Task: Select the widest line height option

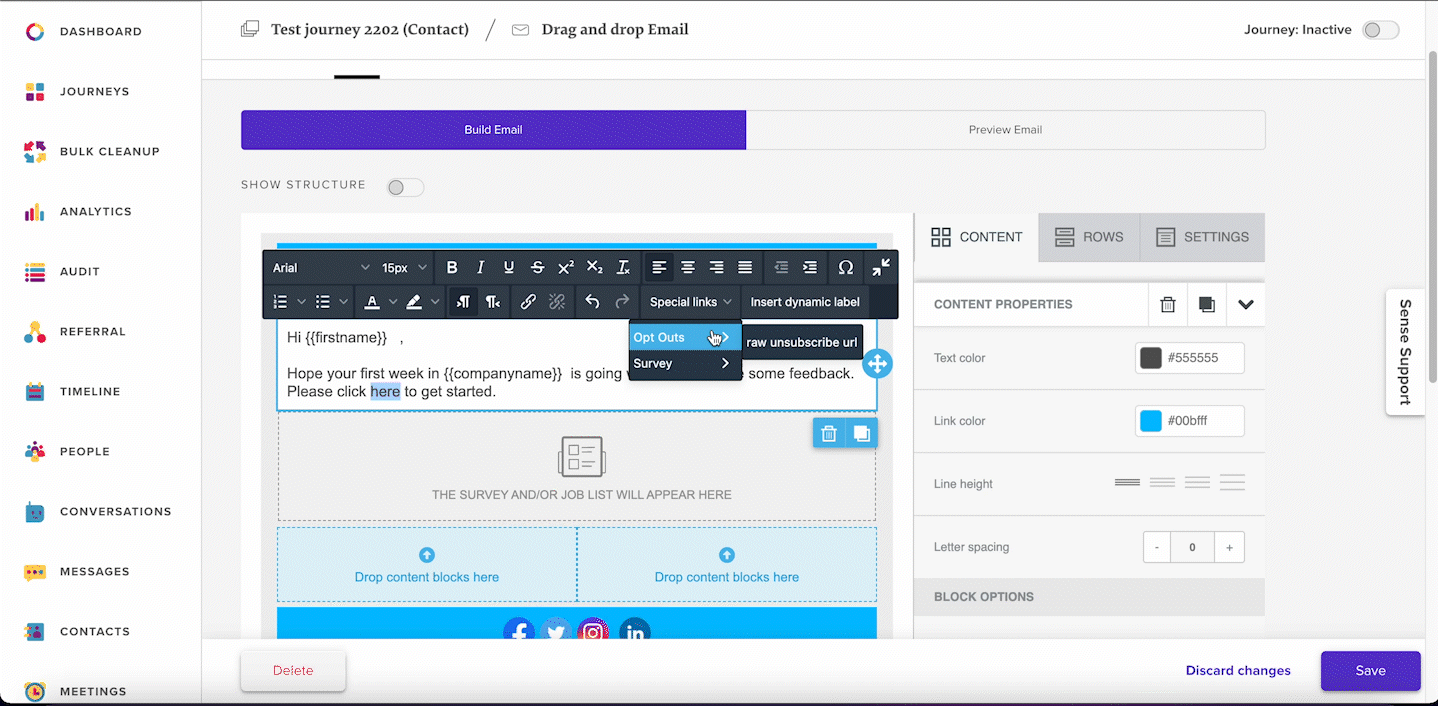Action: click(x=1232, y=483)
